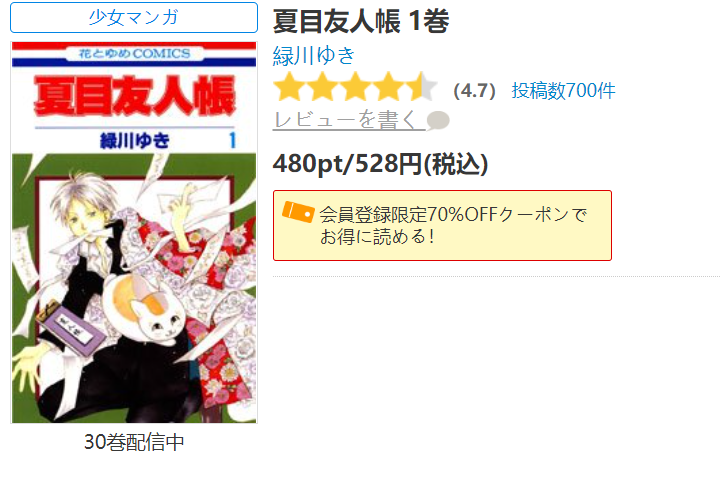Visit author page for 緑川ゆき

pyautogui.click(x=314, y=56)
